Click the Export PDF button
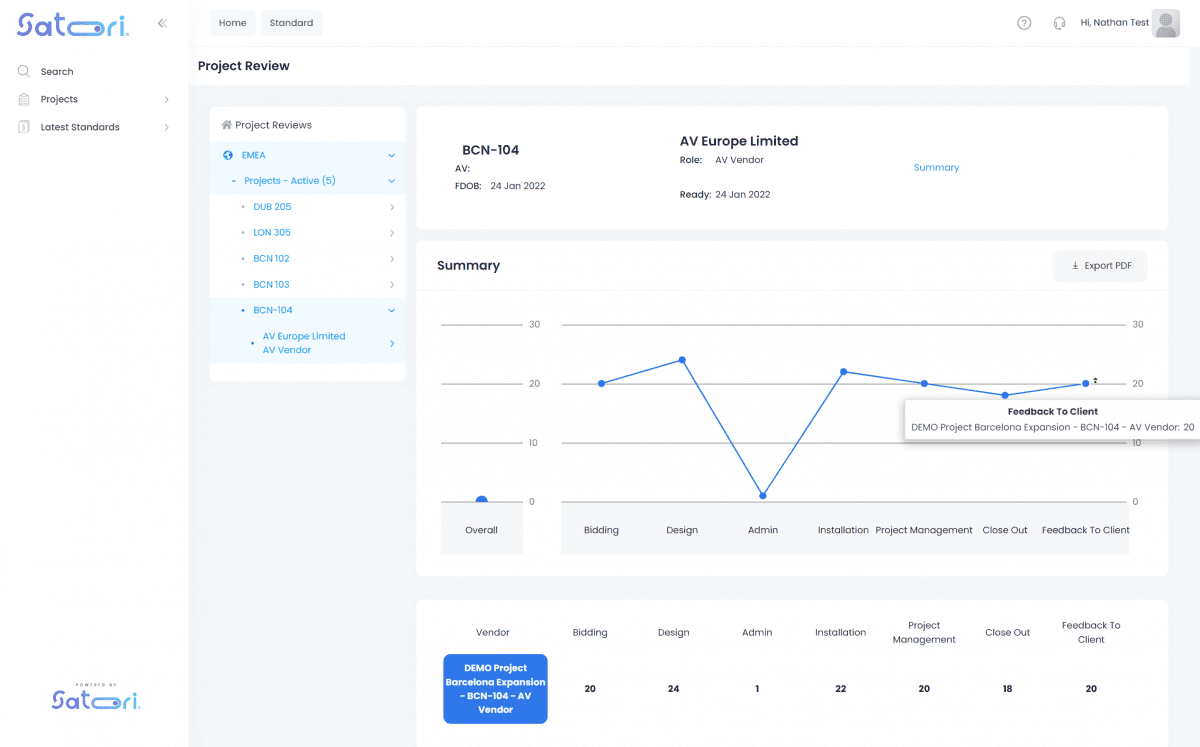This screenshot has height=747, width=1200. point(1099,266)
